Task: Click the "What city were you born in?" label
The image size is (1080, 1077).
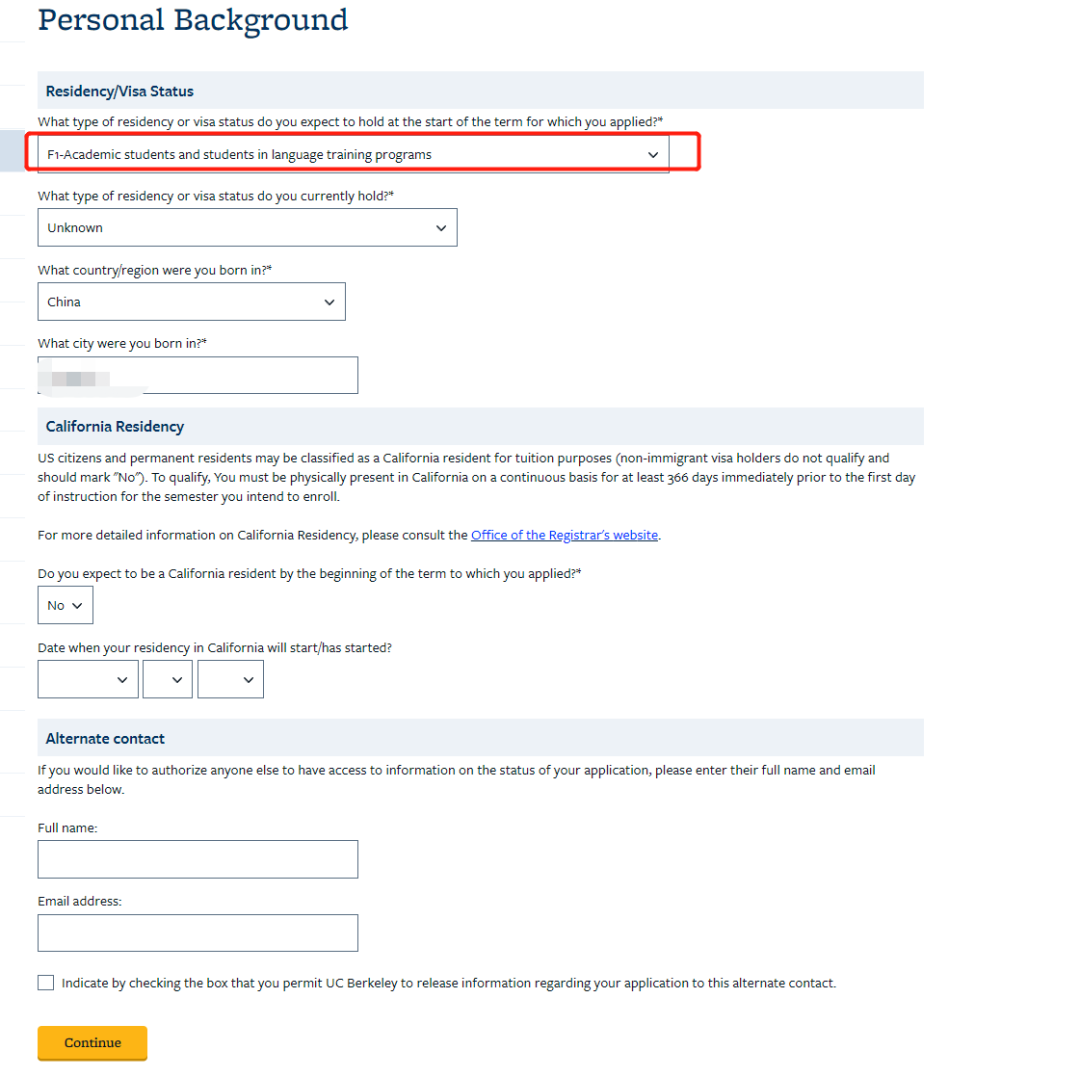Action: pyautogui.click(x=122, y=343)
